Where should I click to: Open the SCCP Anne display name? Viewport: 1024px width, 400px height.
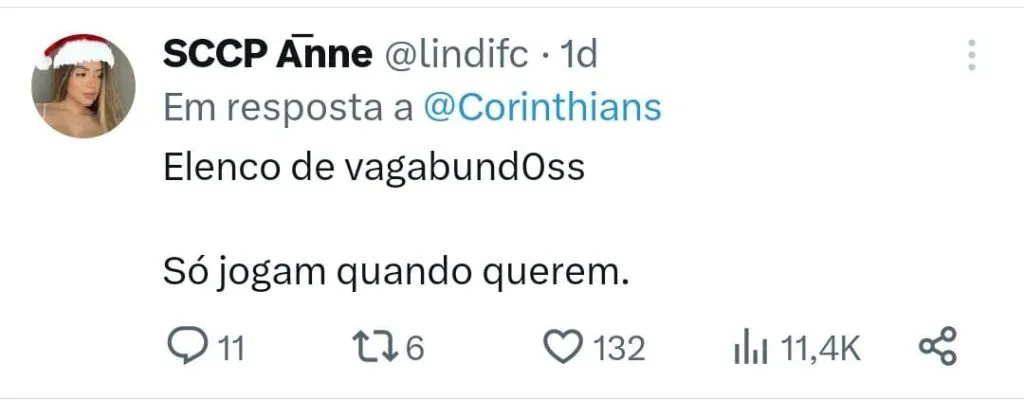[x=266, y=56]
